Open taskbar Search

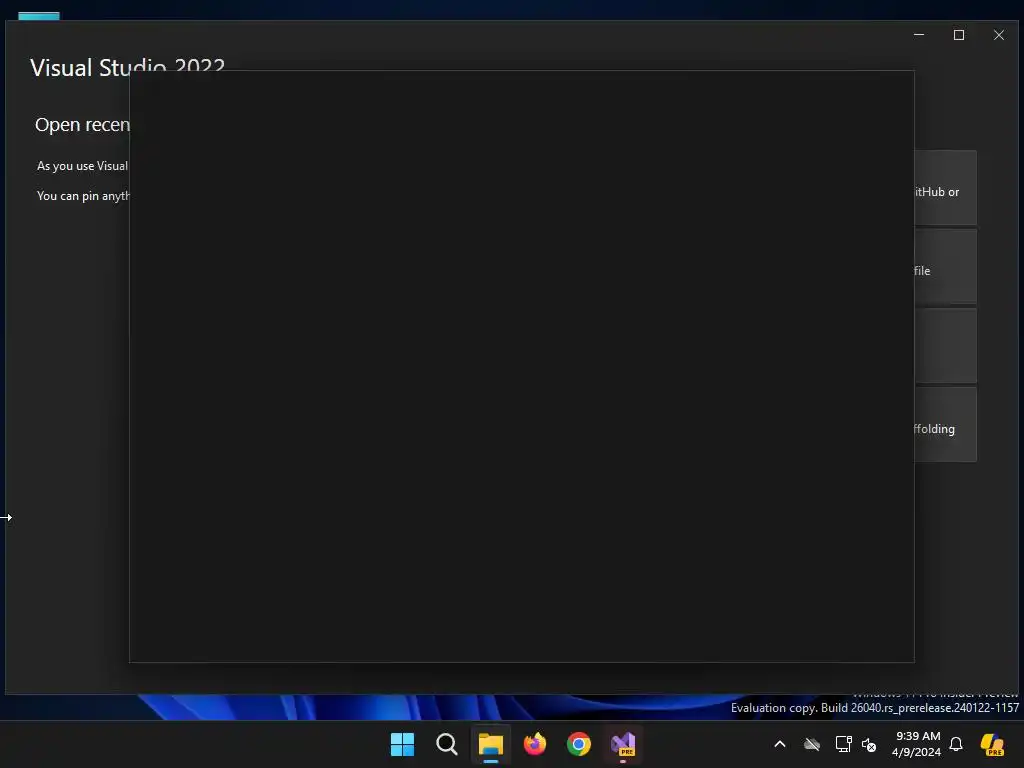click(x=447, y=744)
